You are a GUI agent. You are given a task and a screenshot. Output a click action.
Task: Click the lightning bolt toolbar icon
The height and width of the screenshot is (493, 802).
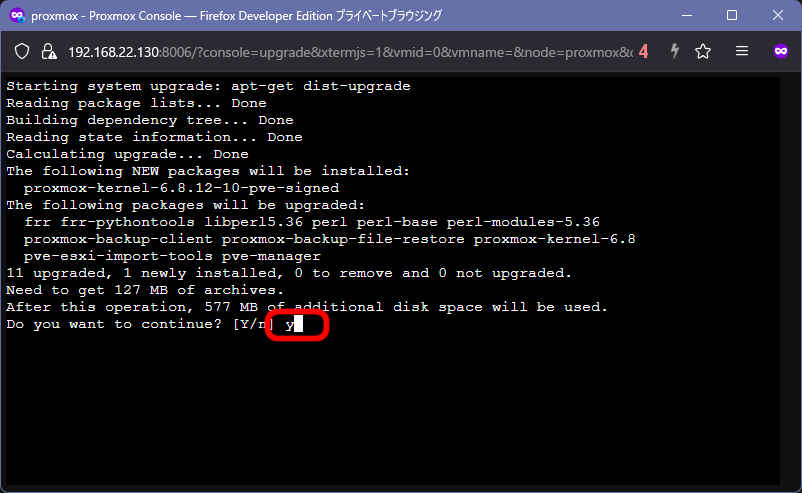675,51
